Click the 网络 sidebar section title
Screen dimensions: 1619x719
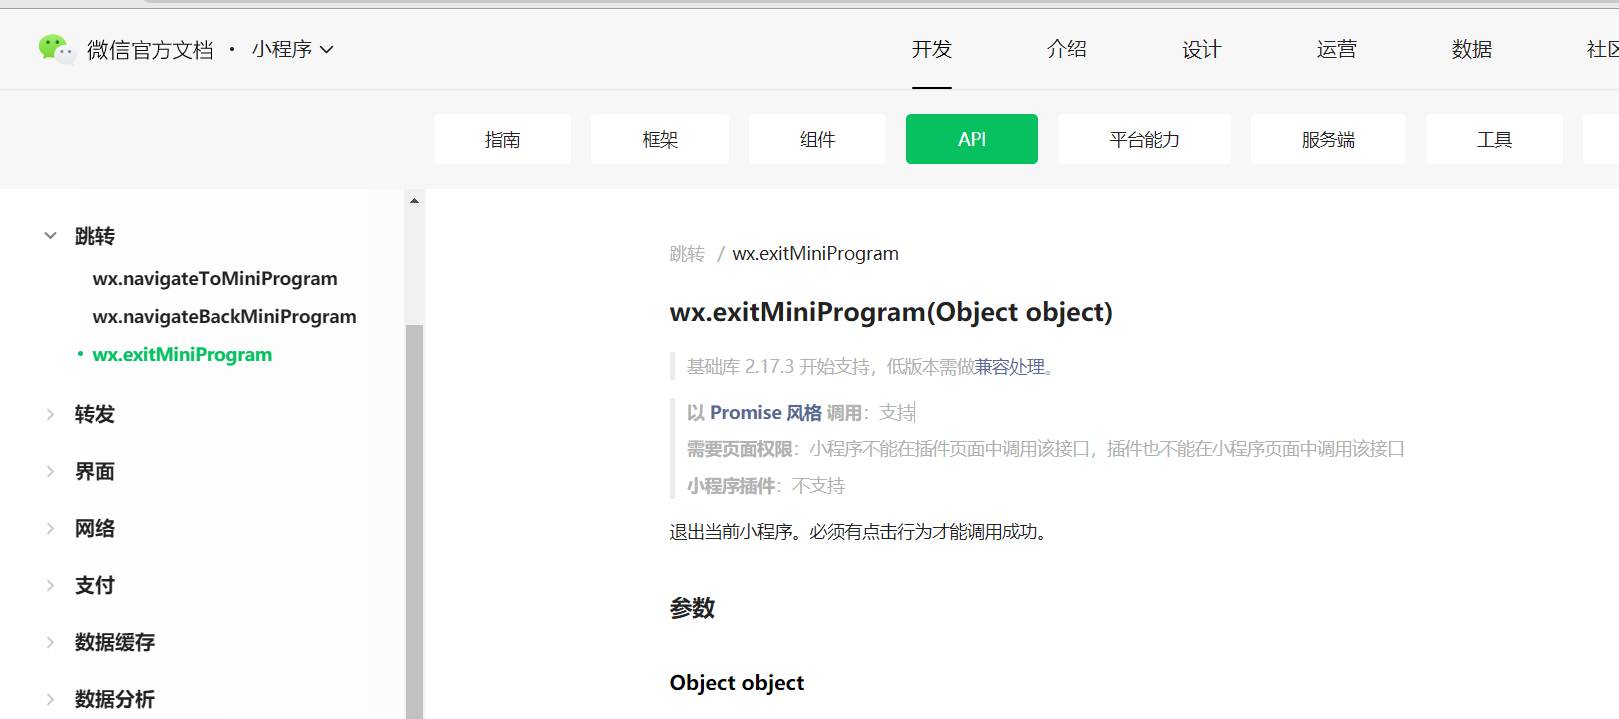point(95,528)
